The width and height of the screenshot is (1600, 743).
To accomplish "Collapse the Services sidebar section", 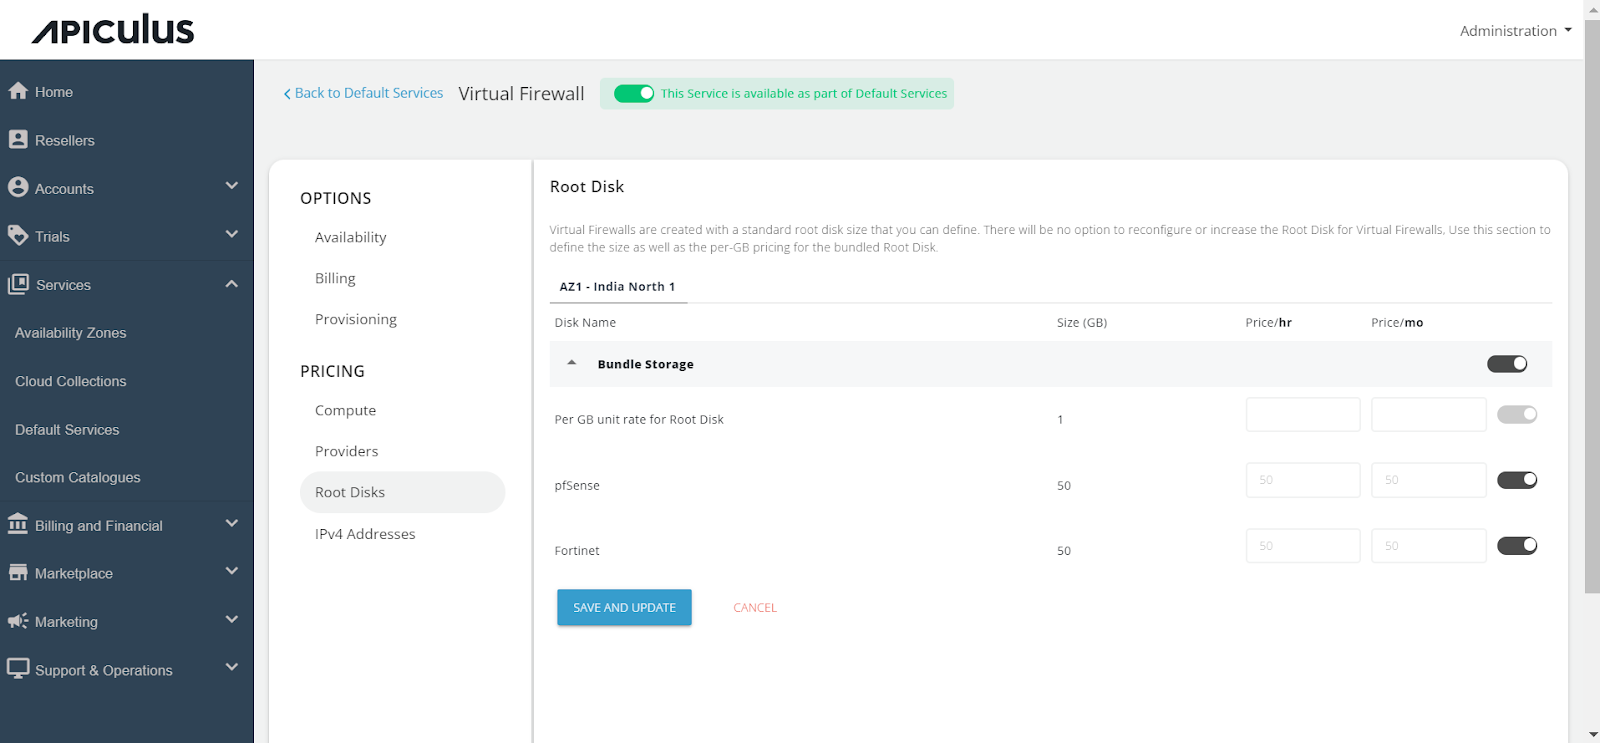I will pos(231,284).
